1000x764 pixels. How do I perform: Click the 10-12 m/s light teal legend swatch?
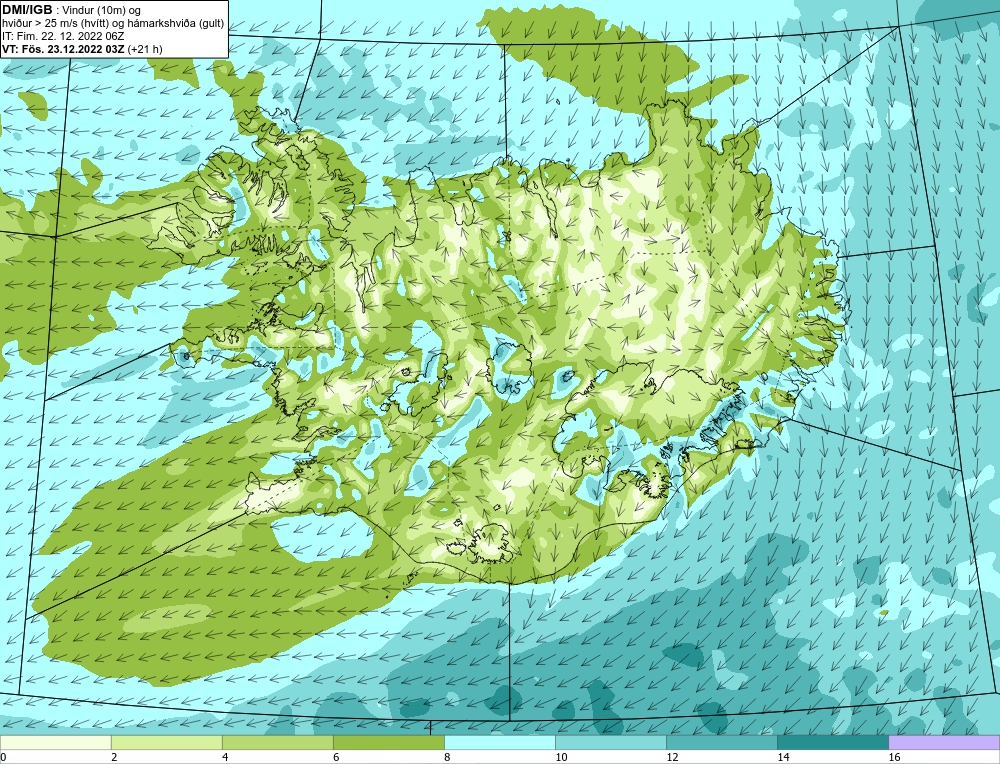pos(610,742)
